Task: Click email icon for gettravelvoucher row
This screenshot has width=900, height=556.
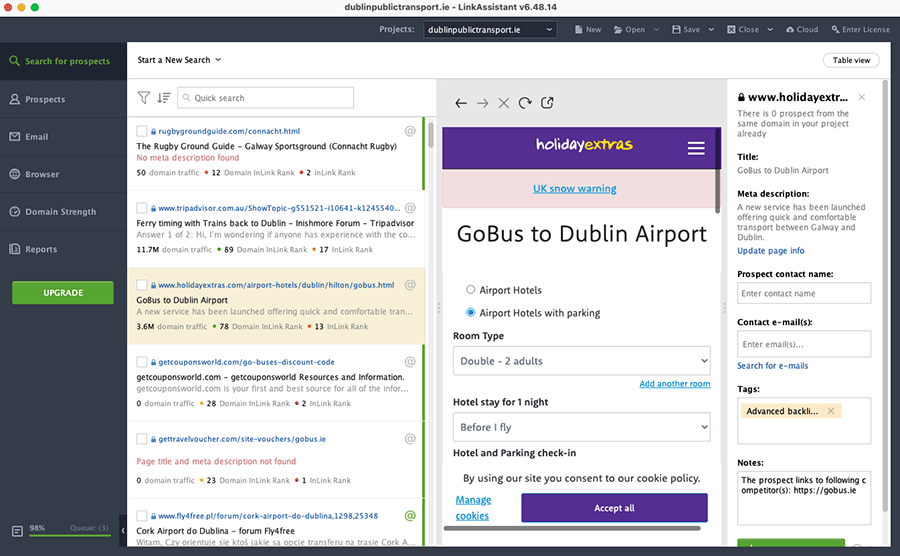Action: pyautogui.click(x=410, y=438)
